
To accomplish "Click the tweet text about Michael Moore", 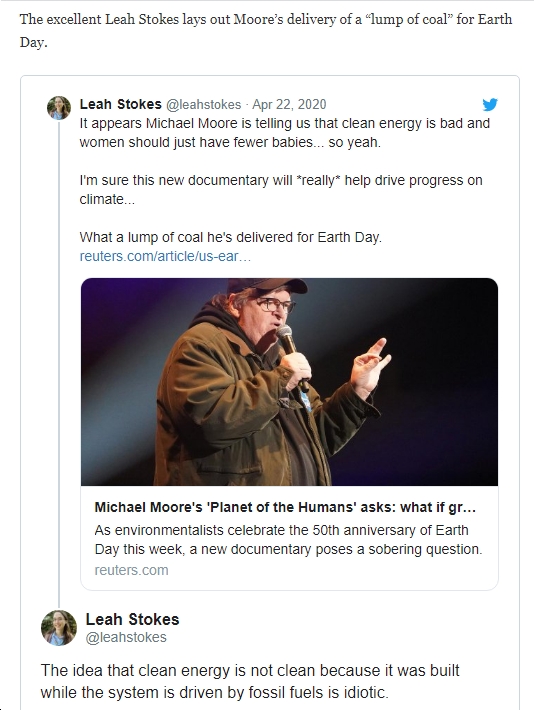I will [284, 133].
